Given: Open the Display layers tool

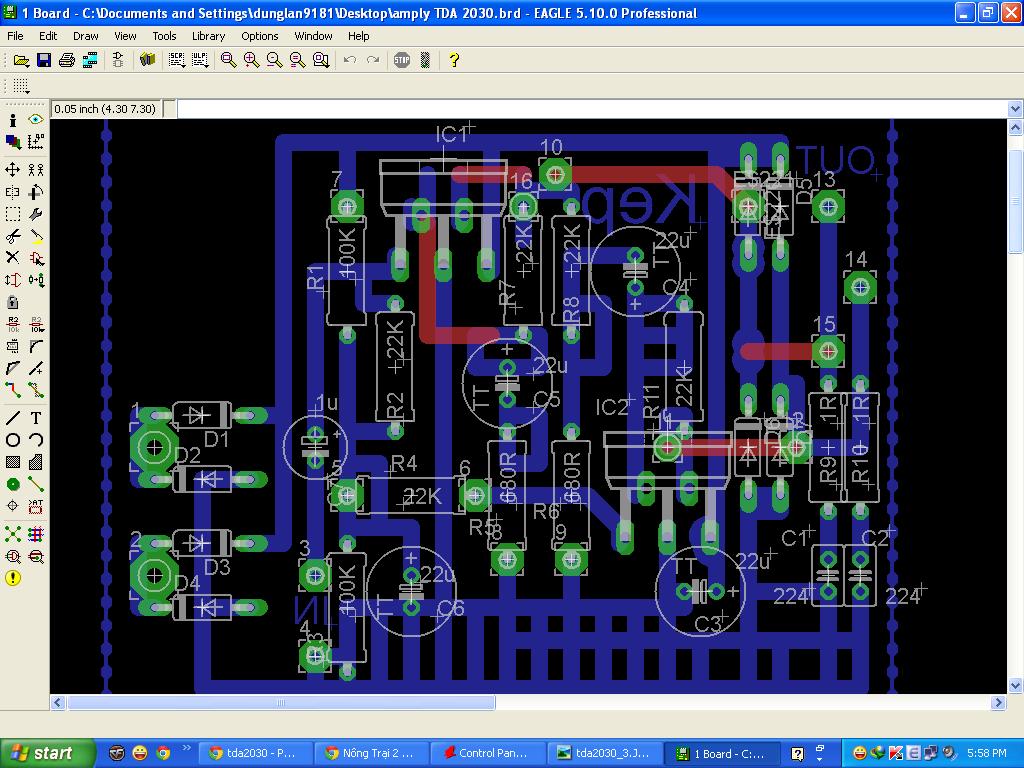Looking at the screenshot, I should click(13, 142).
